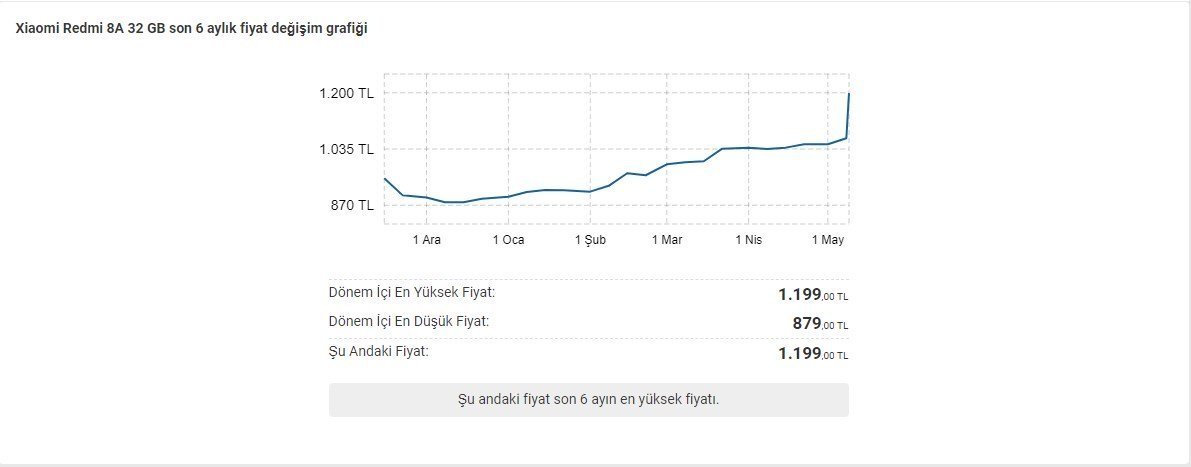Click the Xiaomi Redmi 8A chart title
The image size is (1191, 467).
pyautogui.click(x=191, y=29)
